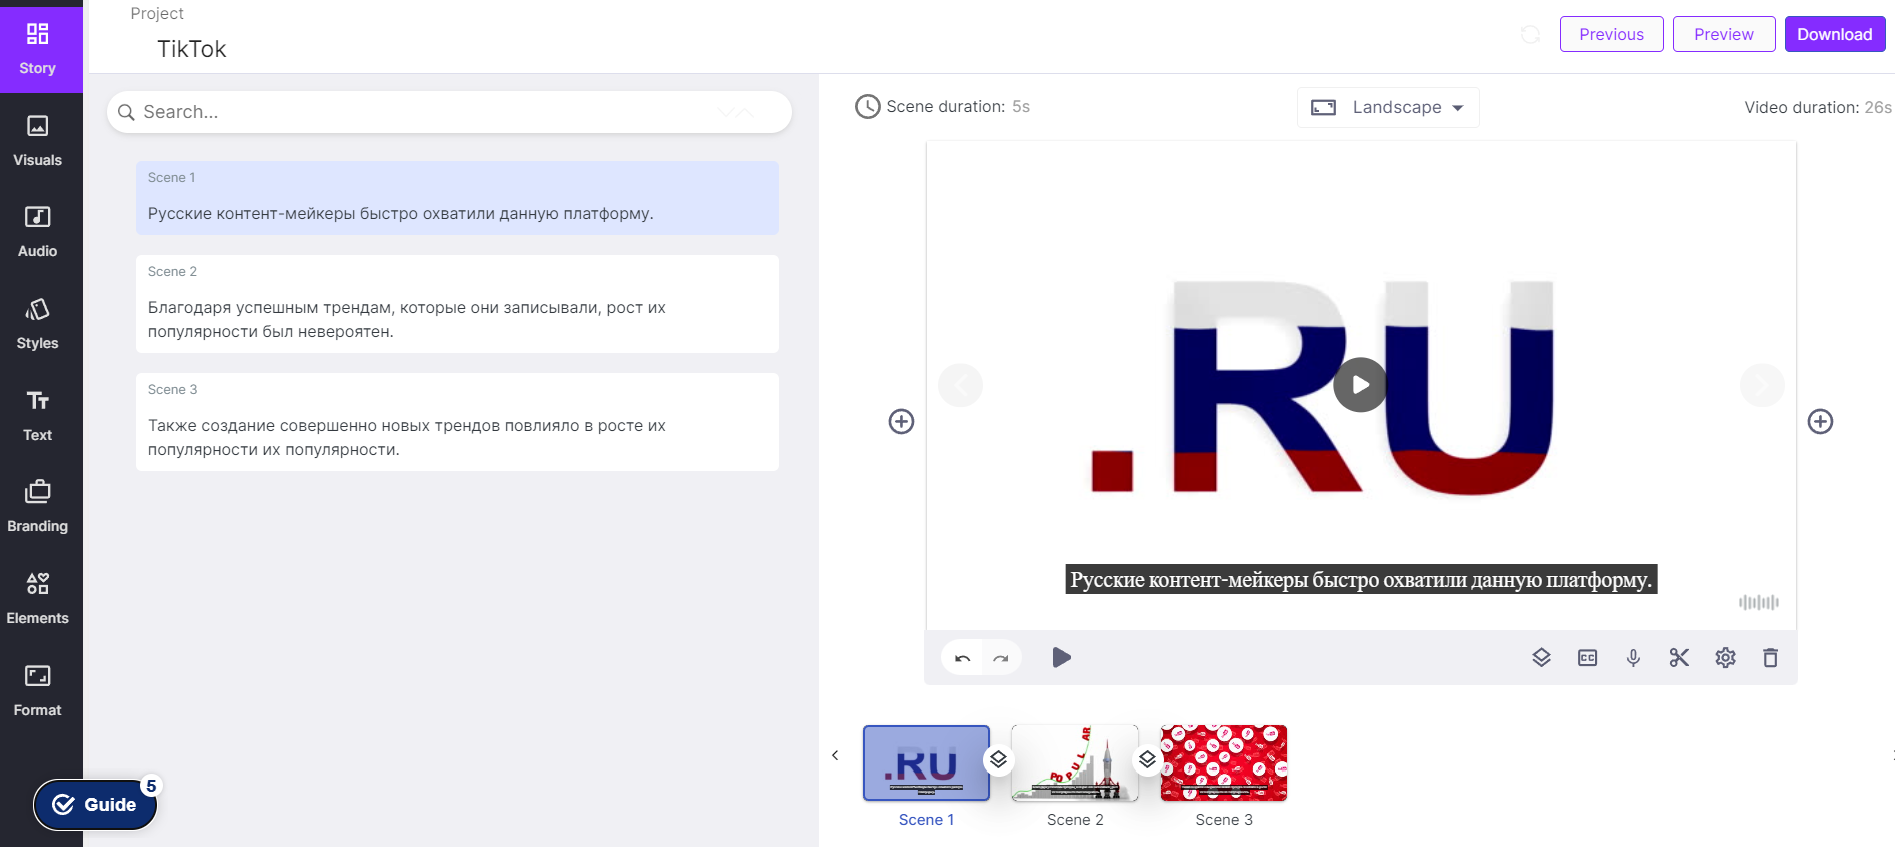This screenshot has width=1895, height=847.
Task: Open the Landscape aspect ratio dropdown
Action: pyautogui.click(x=1388, y=107)
